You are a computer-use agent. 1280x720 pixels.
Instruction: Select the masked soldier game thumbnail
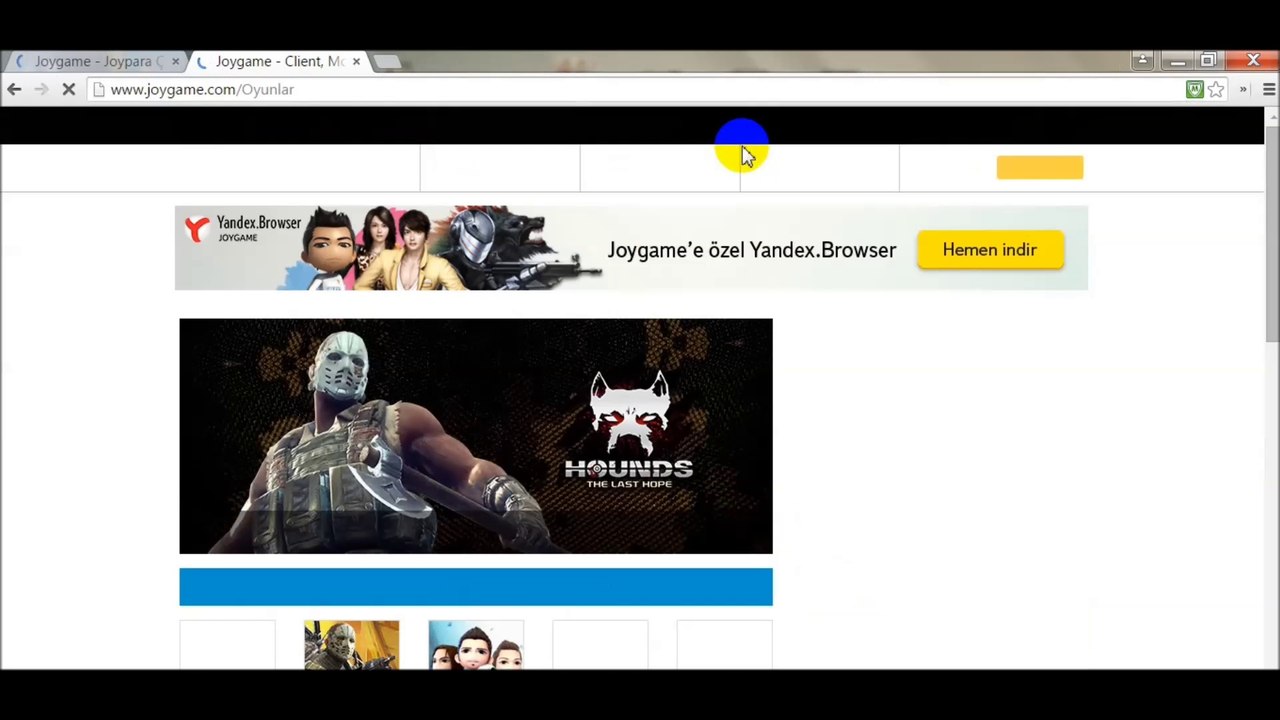pos(351,645)
